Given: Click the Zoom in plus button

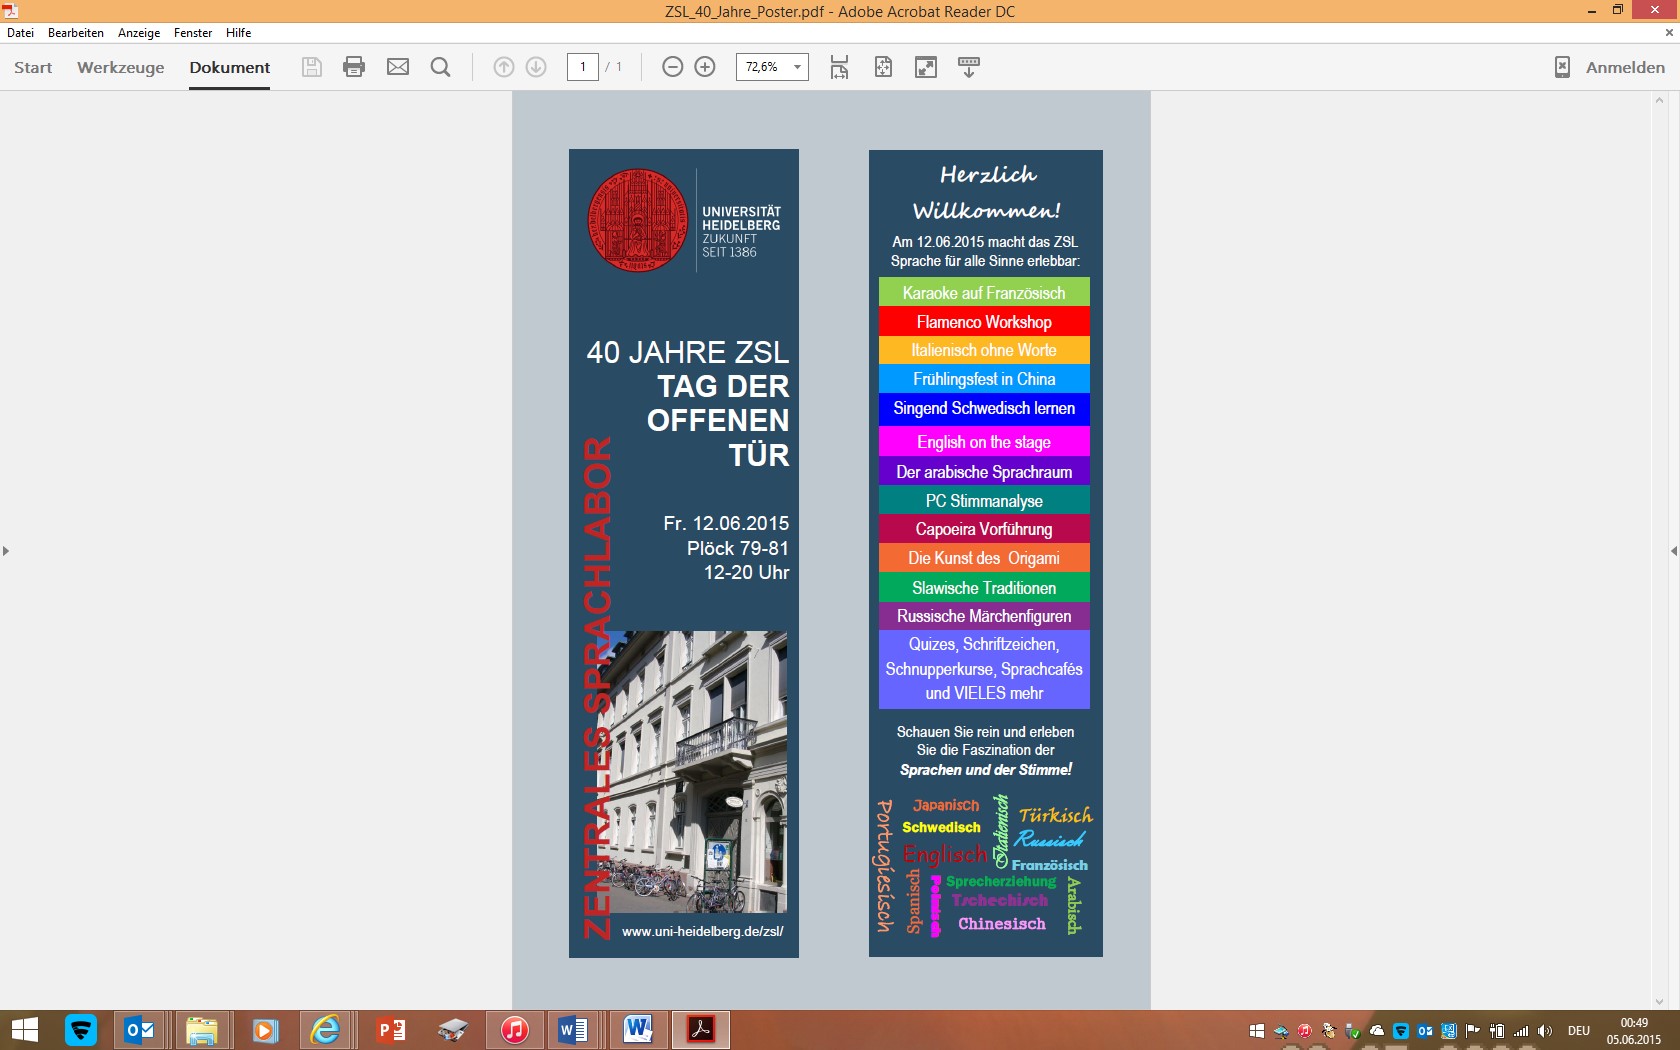Looking at the screenshot, I should tap(705, 67).
